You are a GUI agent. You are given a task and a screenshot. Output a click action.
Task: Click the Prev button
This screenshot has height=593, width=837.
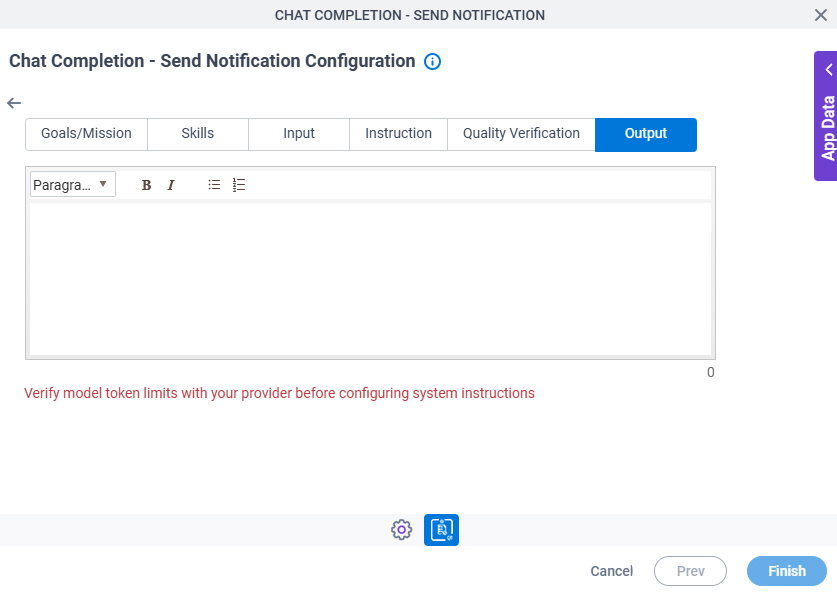pyautogui.click(x=690, y=571)
